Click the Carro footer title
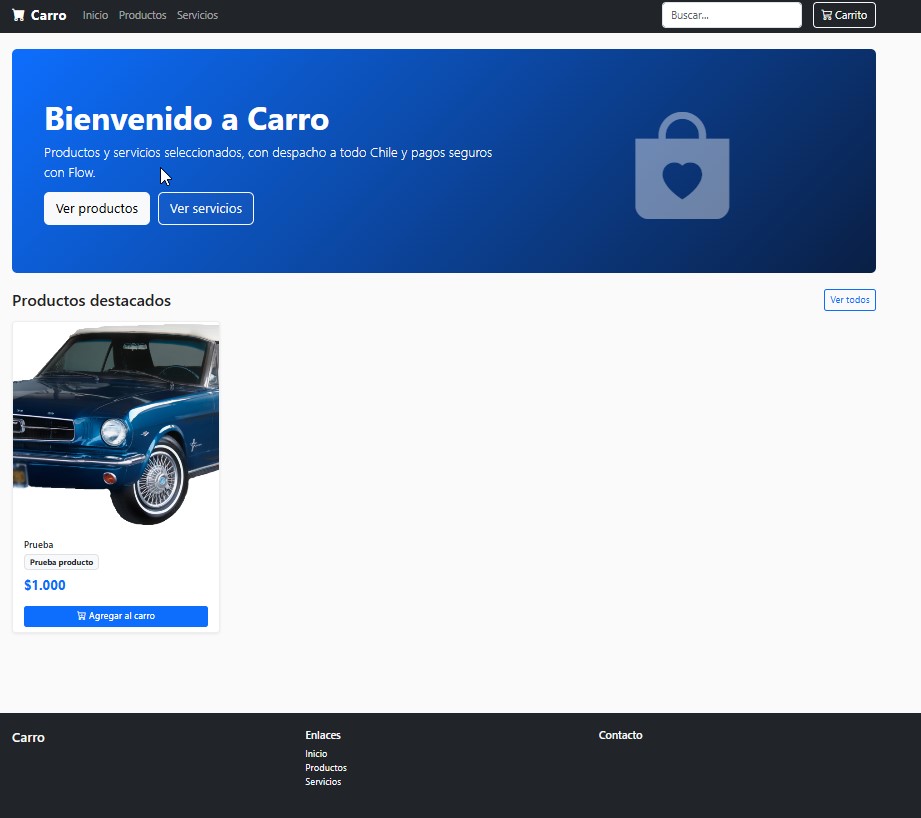Image resolution: width=921 pixels, height=818 pixels. [28, 738]
